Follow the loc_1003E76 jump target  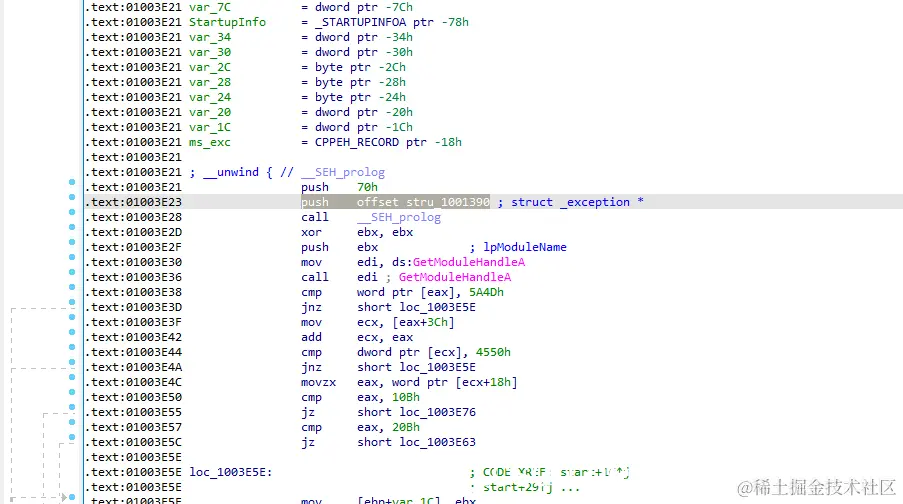[x=438, y=412]
